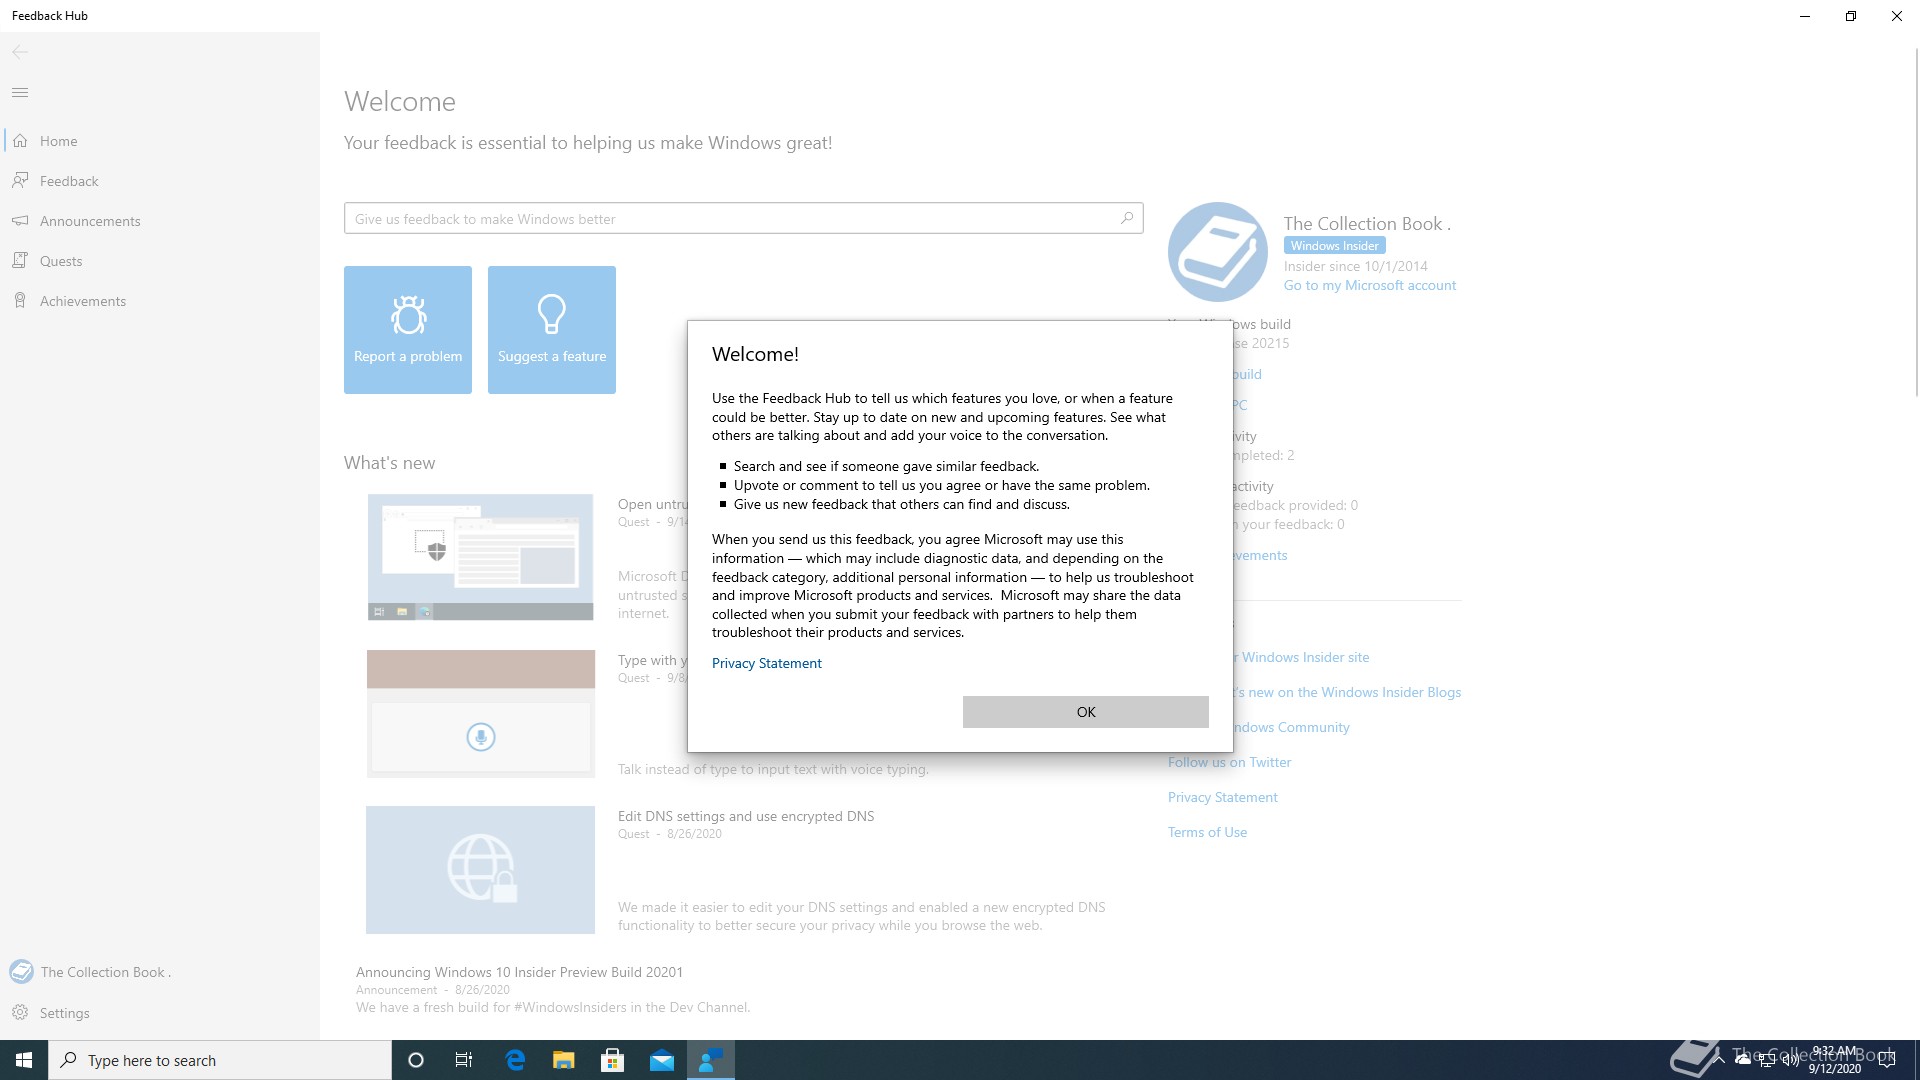Open the Privacy Statement link in the Welcome dialog
The height and width of the screenshot is (1080, 1920).
point(766,663)
